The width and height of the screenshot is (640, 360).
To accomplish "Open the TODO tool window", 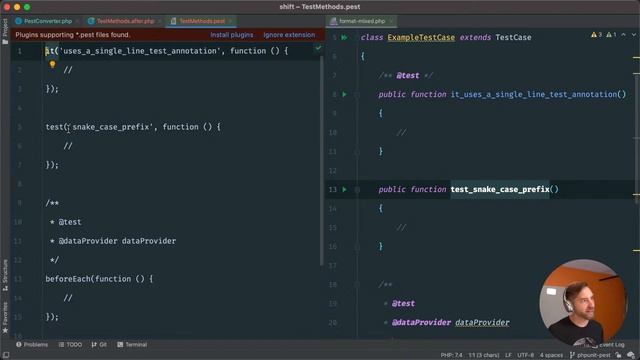I will [70, 344].
